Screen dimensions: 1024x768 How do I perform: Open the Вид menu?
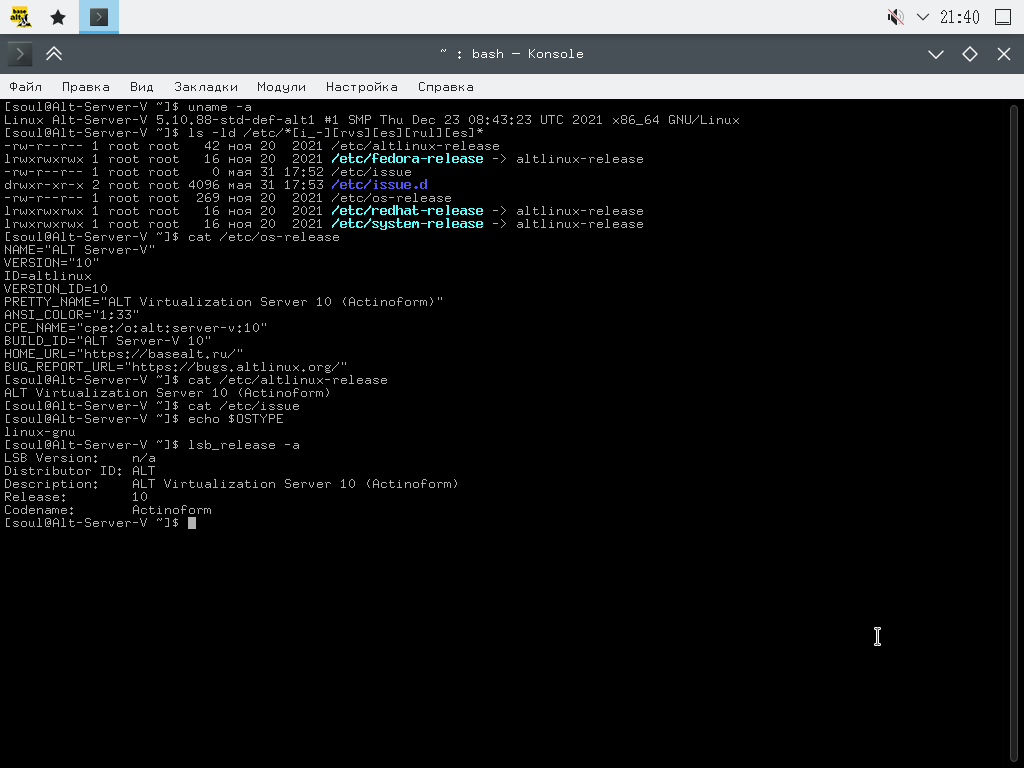pos(142,87)
